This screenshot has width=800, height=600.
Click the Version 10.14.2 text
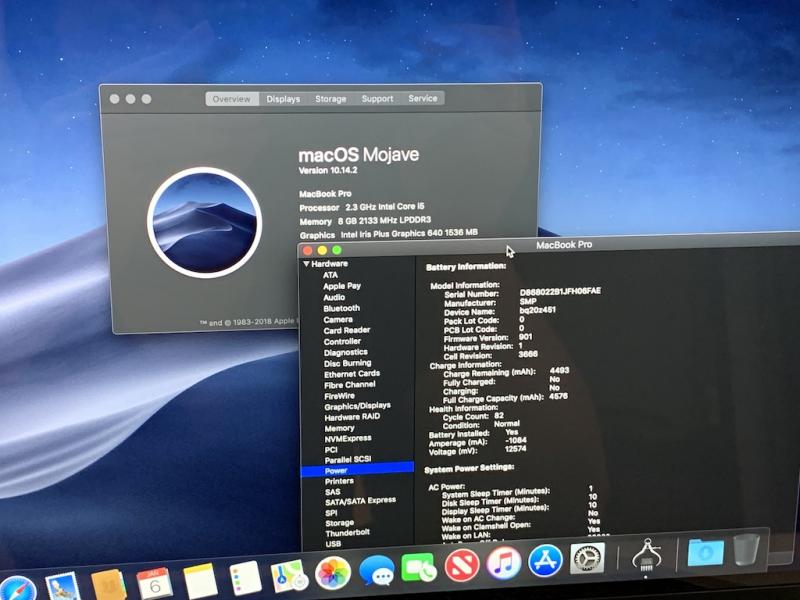pyautogui.click(x=328, y=170)
